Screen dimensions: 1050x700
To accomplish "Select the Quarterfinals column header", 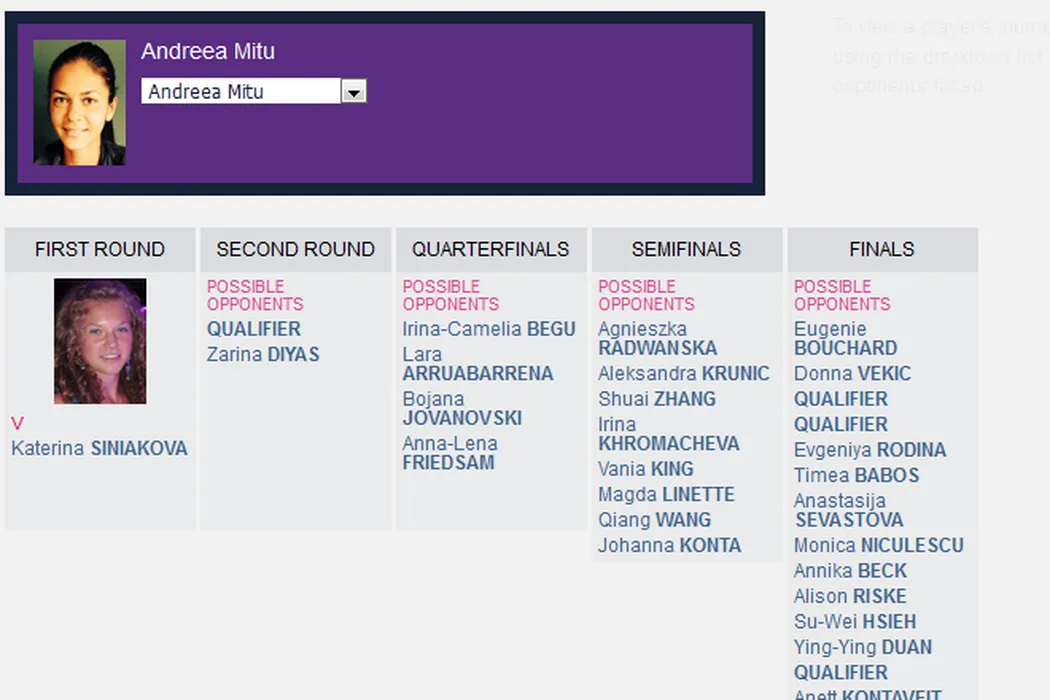I will point(490,249).
